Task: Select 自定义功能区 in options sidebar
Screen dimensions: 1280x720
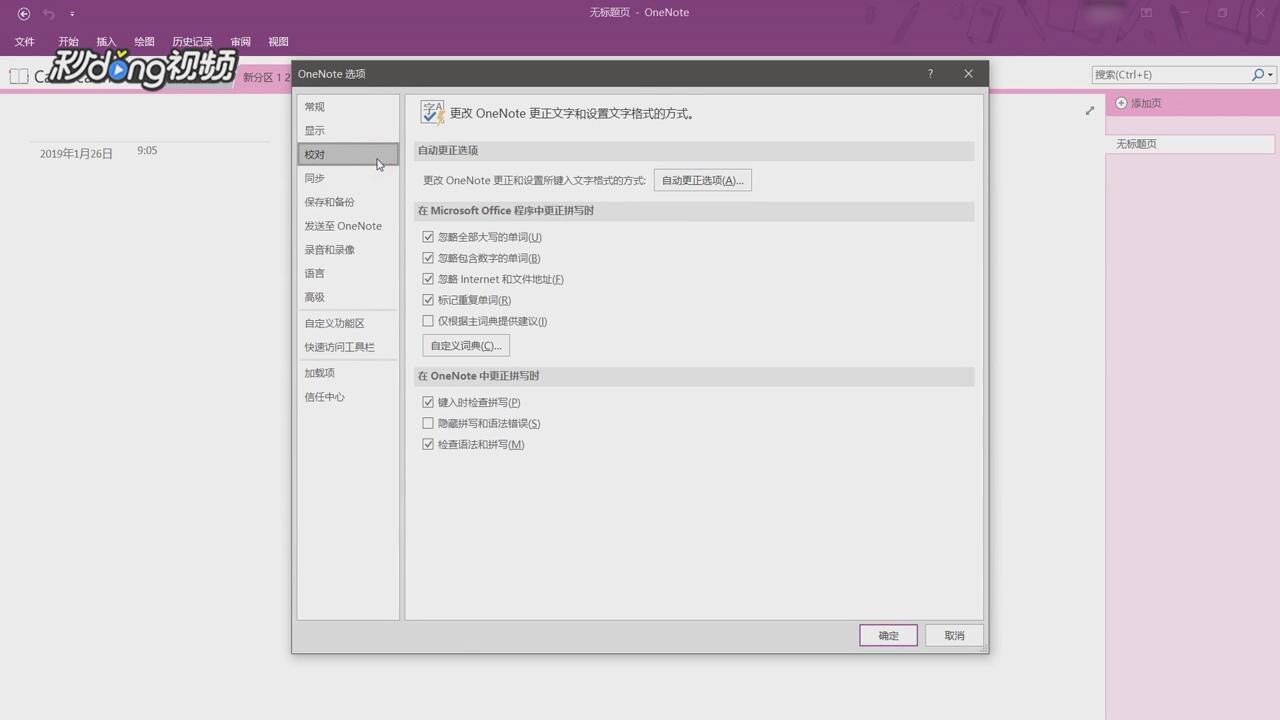Action: 348,323
